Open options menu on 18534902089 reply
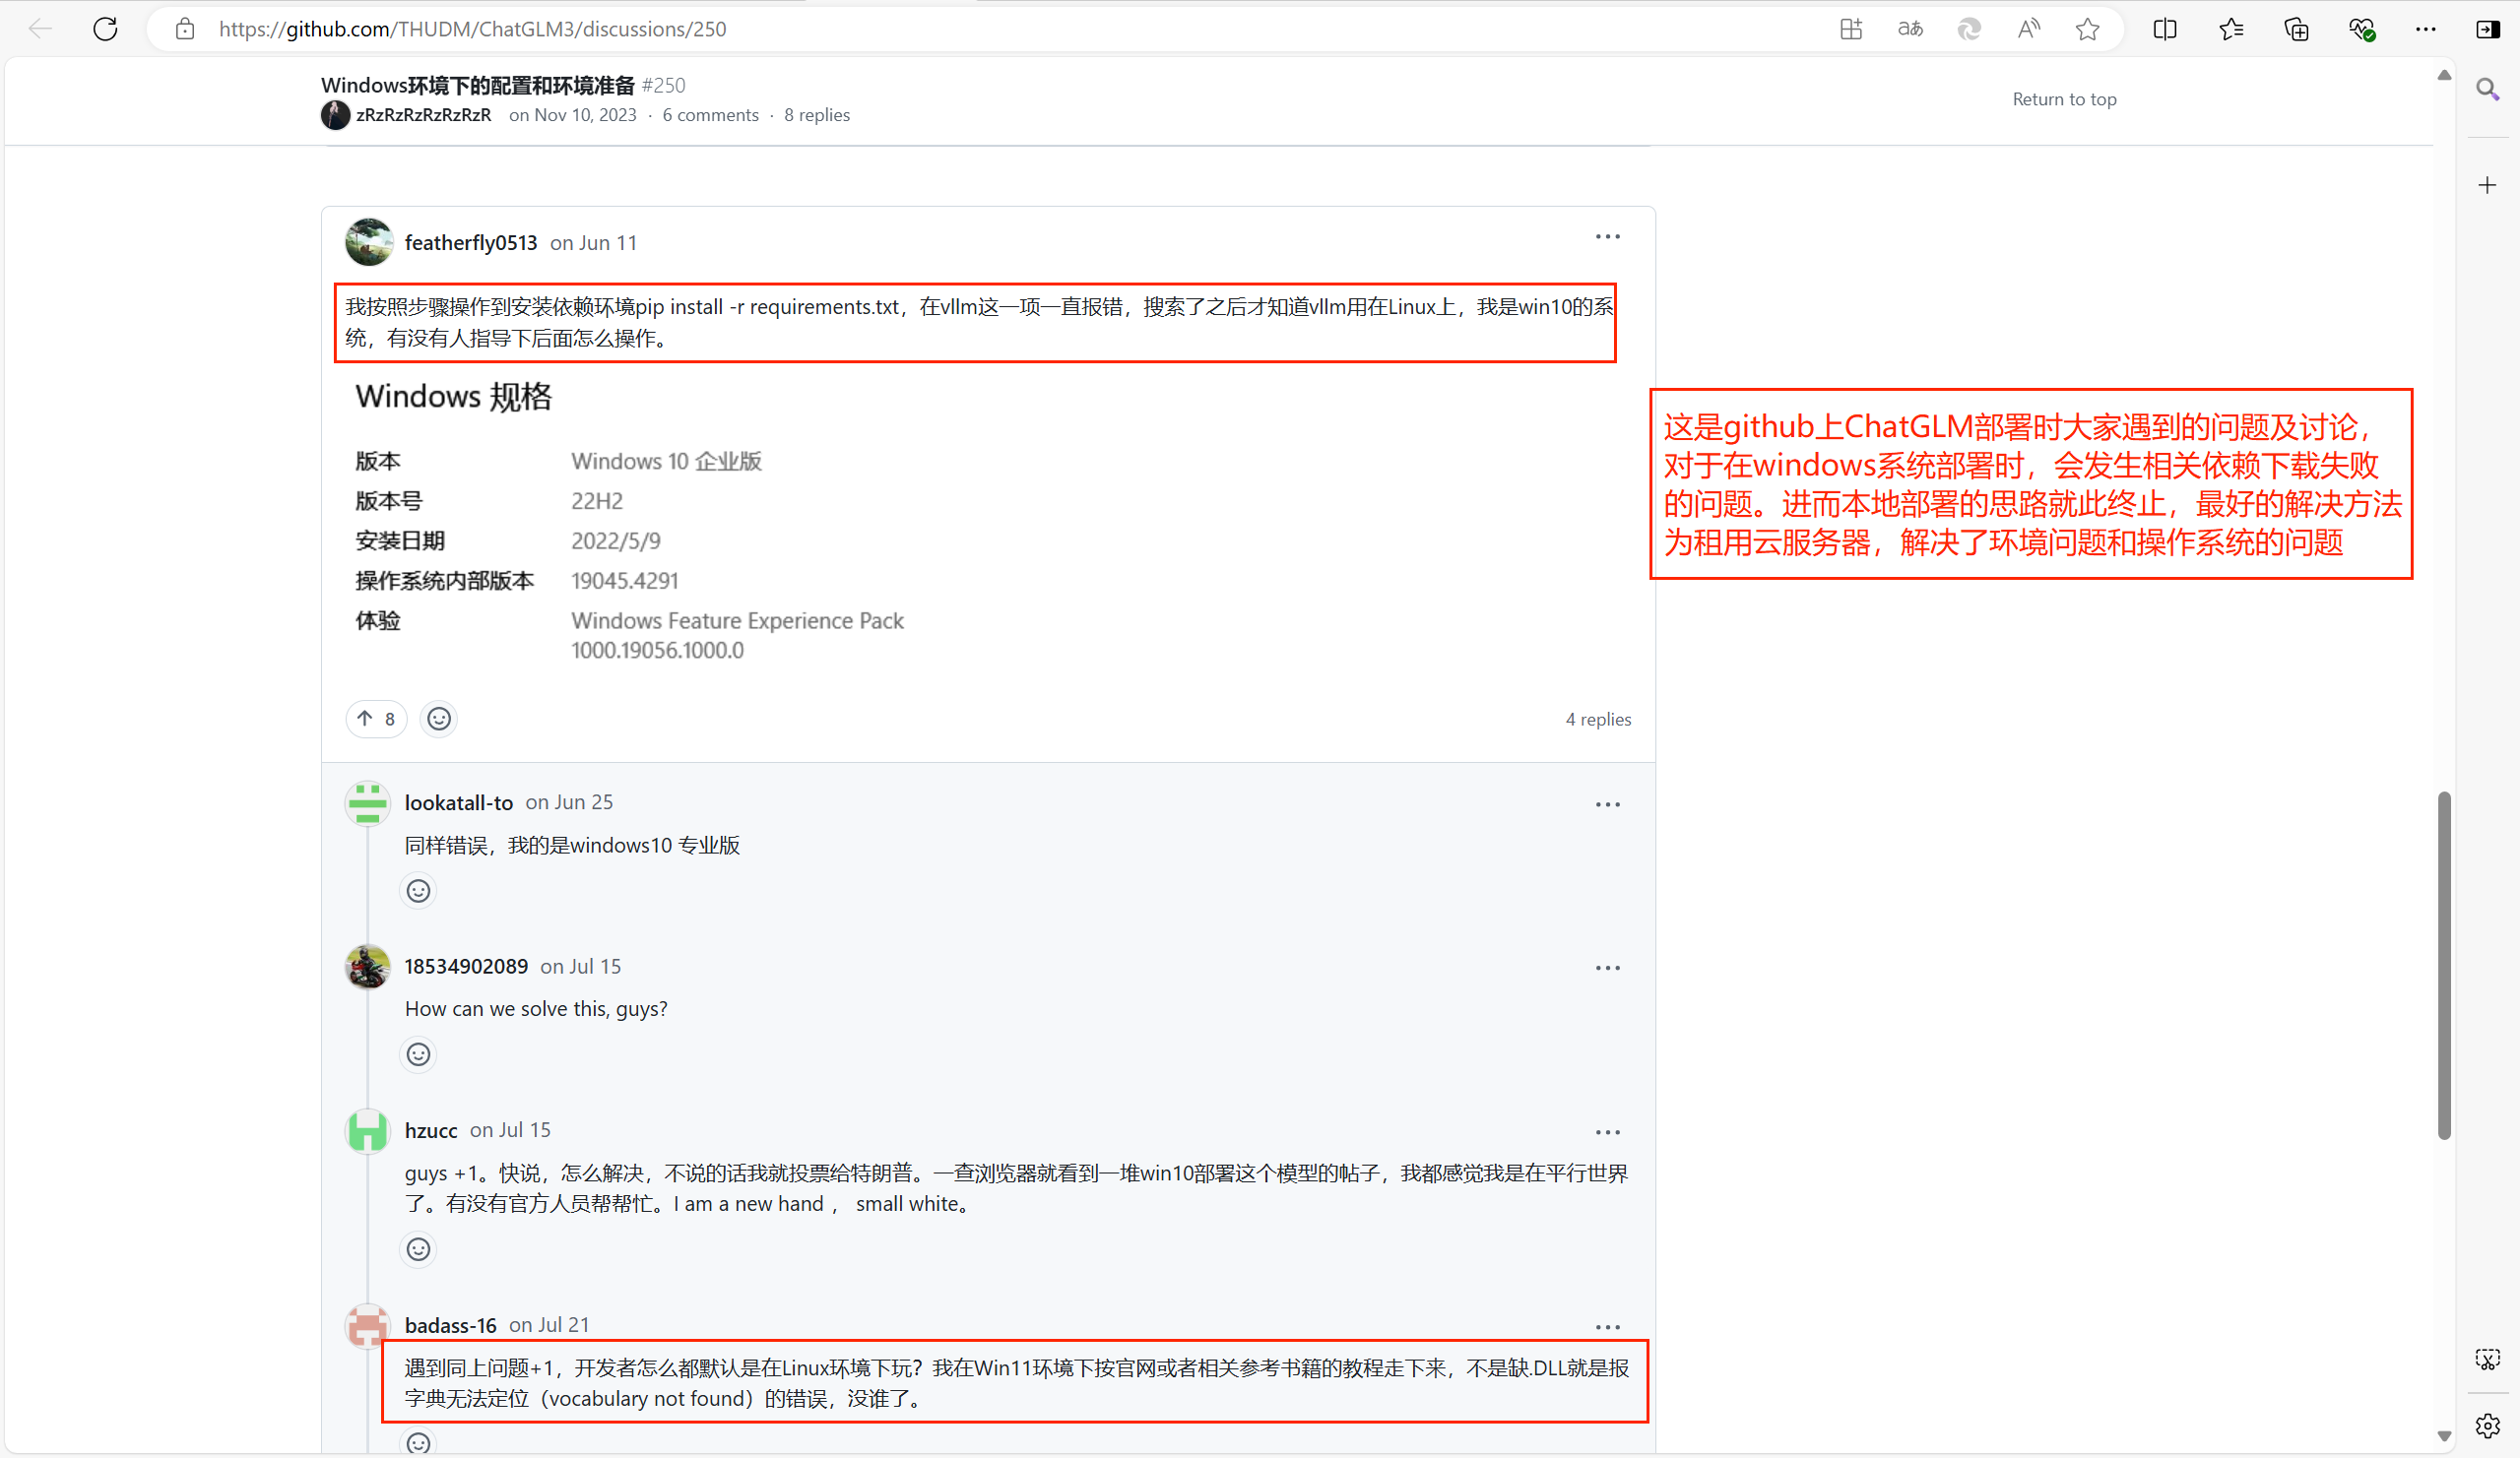The height and width of the screenshot is (1458, 2520). tap(1608, 968)
